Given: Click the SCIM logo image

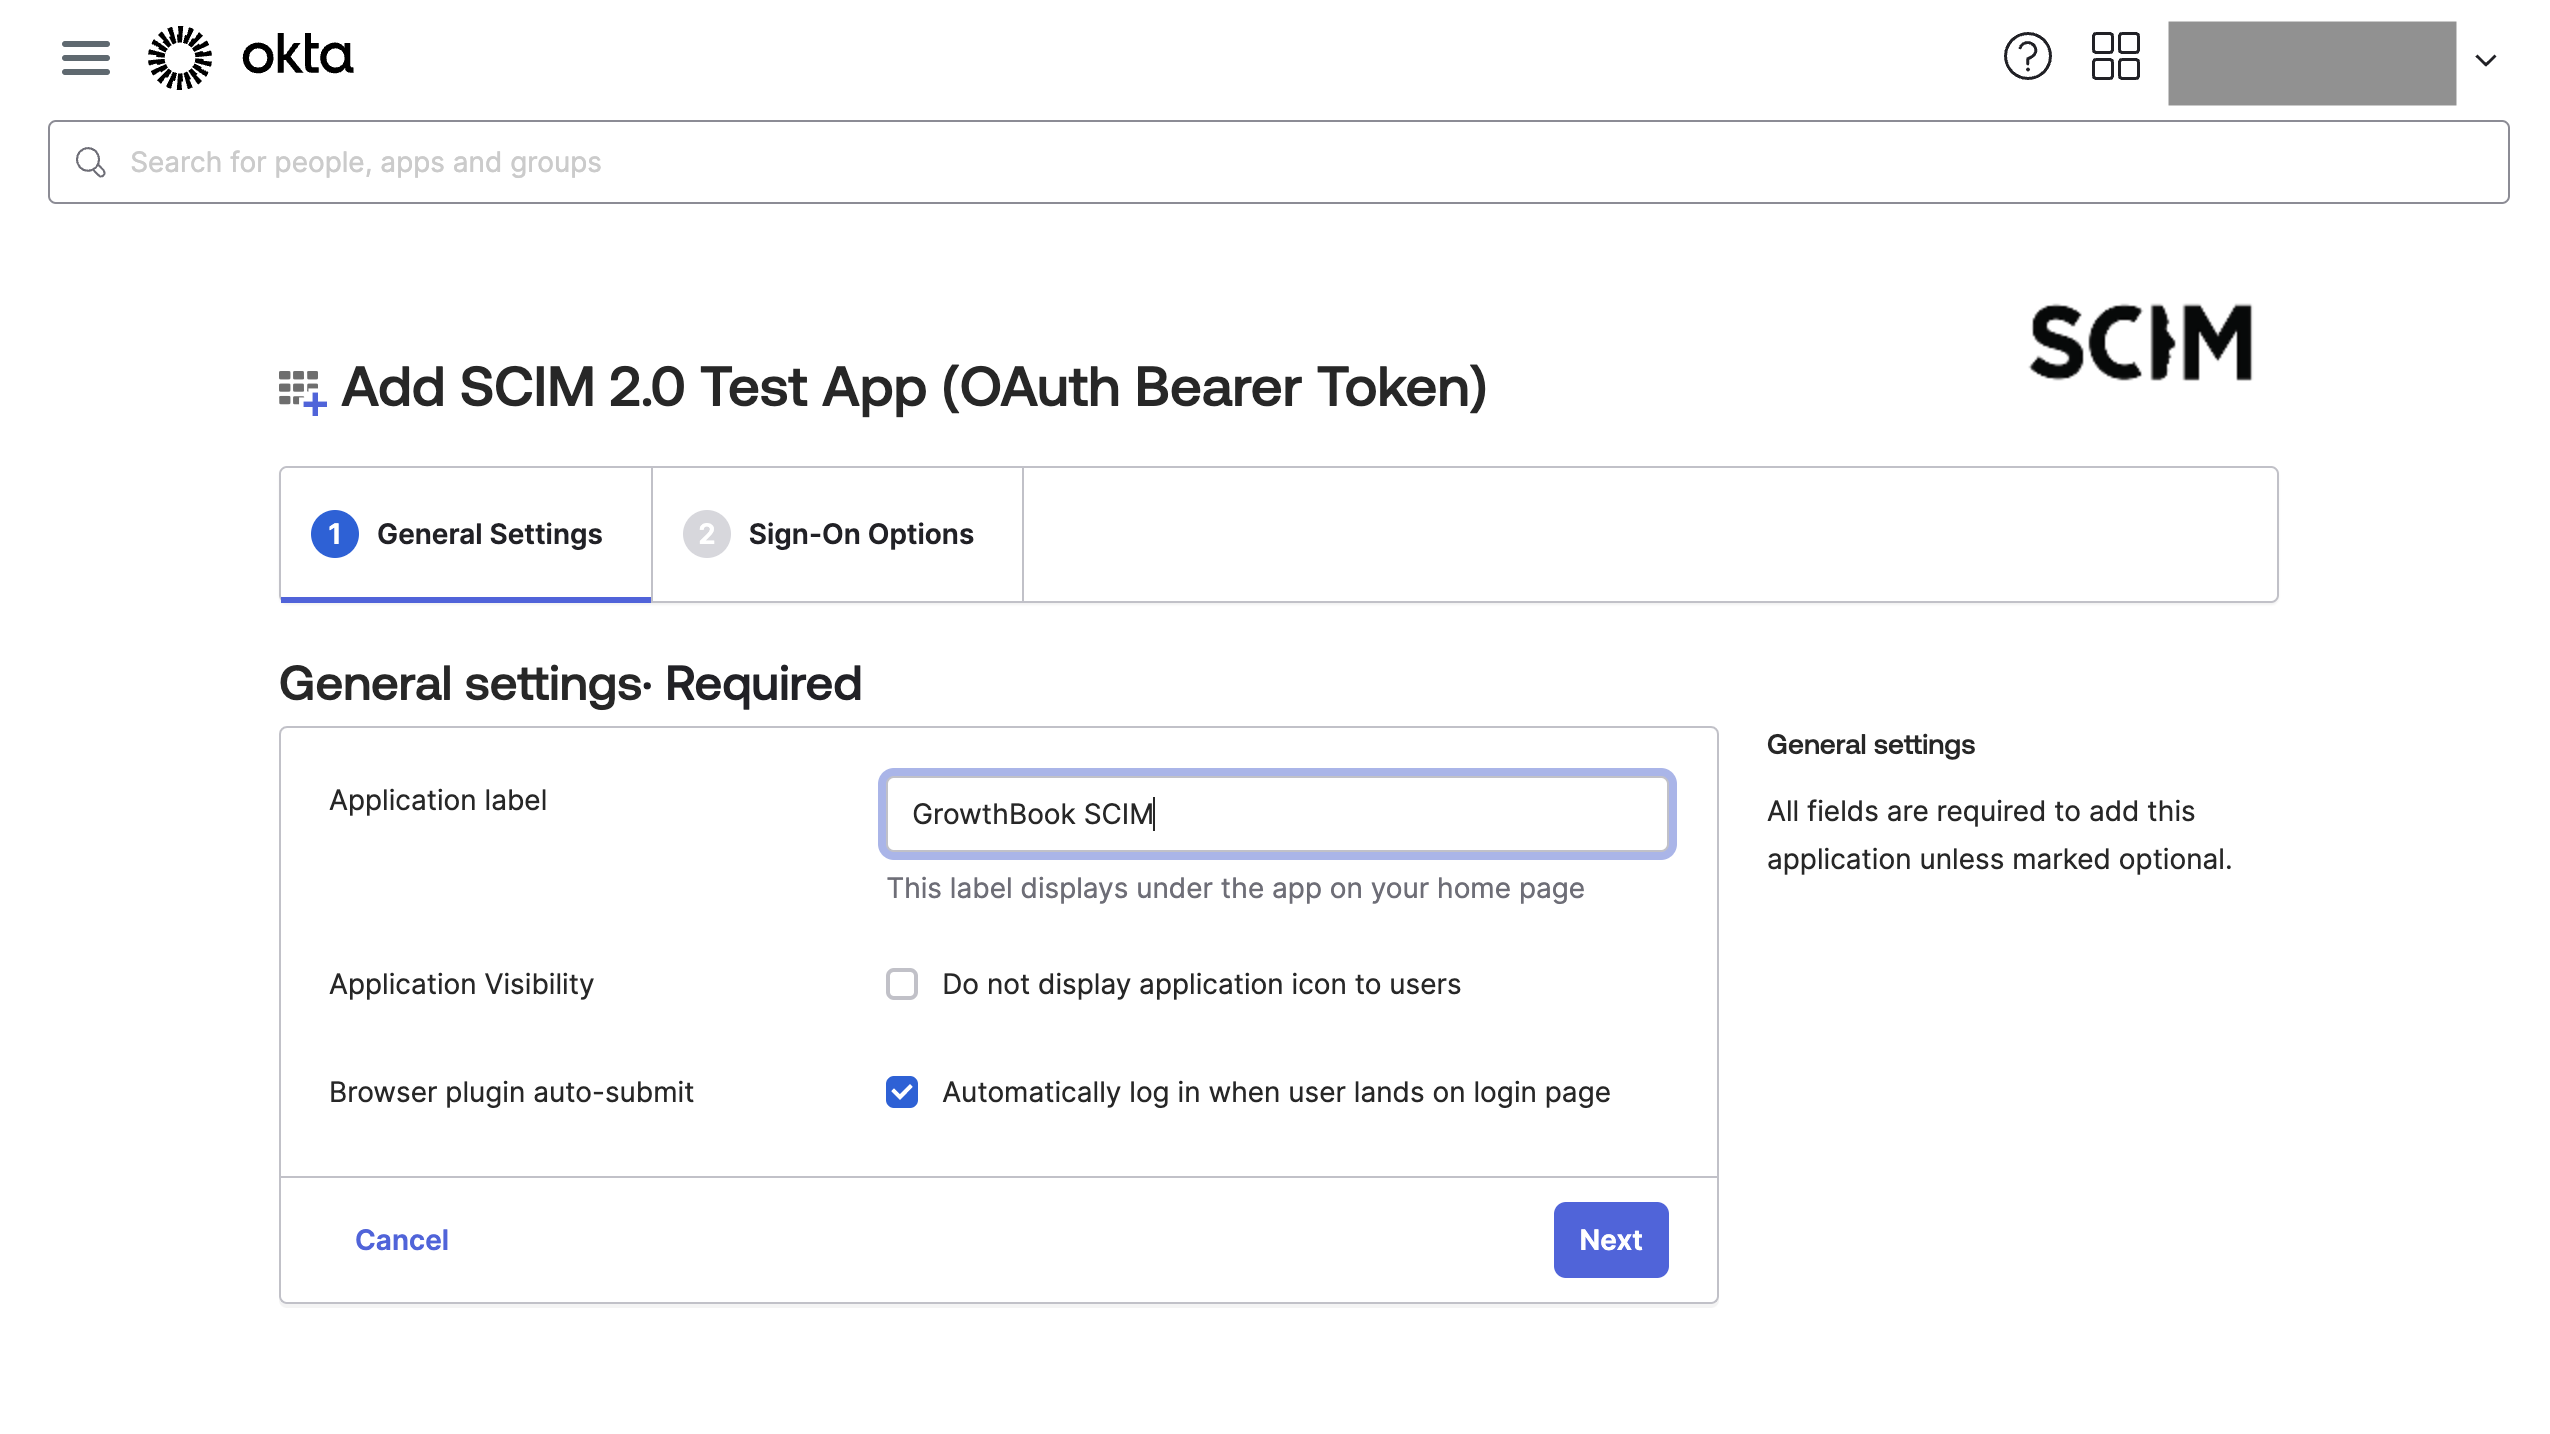Looking at the screenshot, I should click(2141, 343).
